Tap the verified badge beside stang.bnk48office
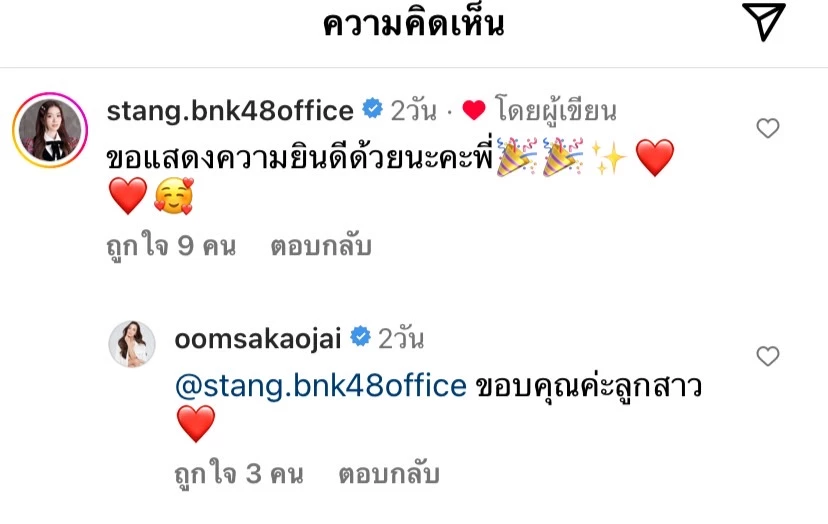 [x=372, y=109]
